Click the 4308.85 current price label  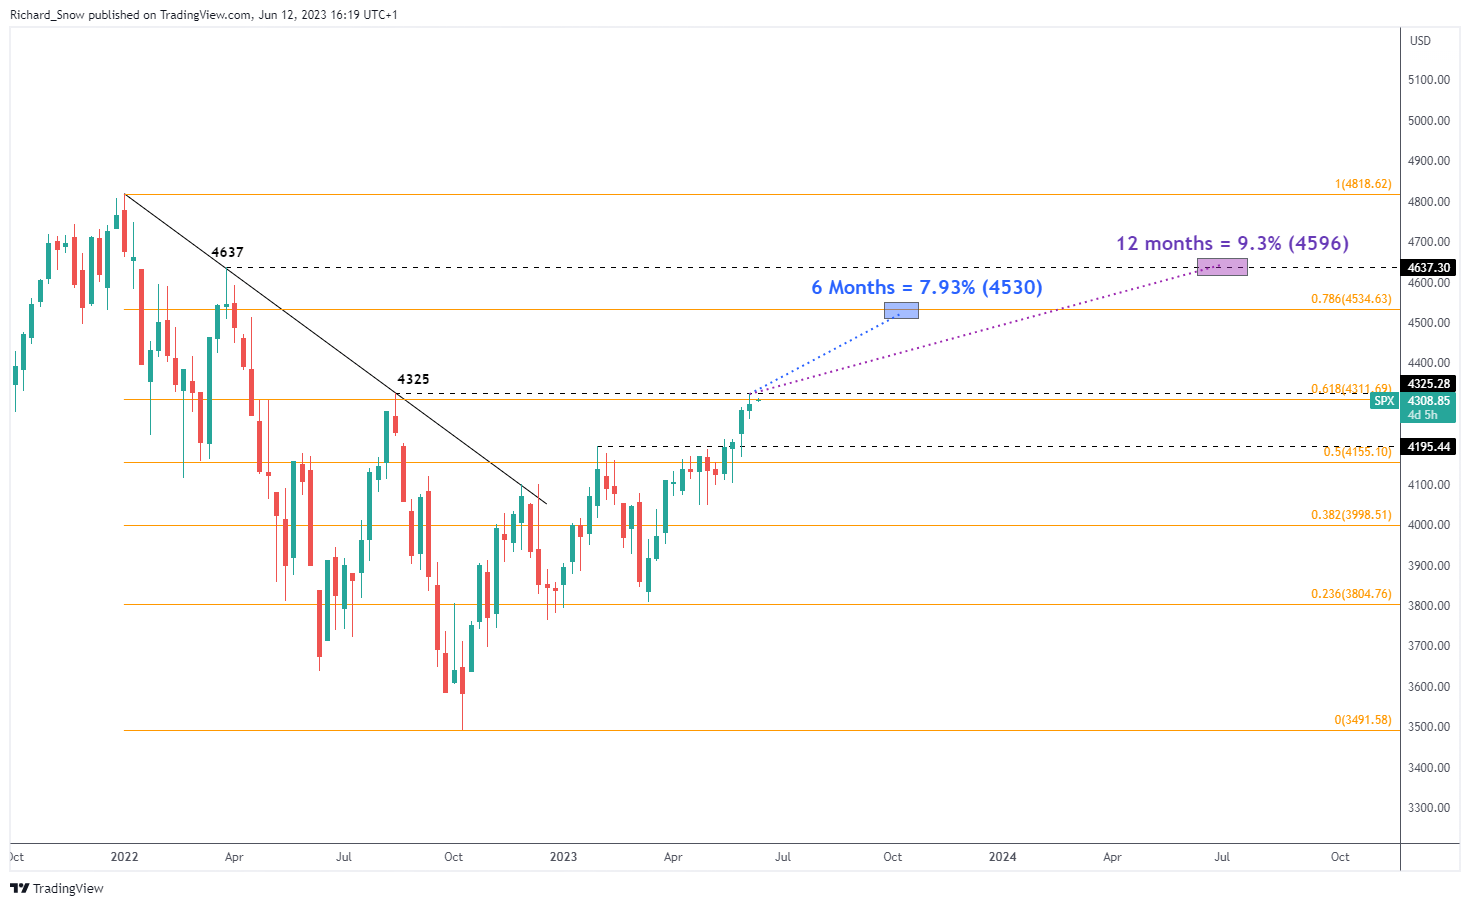pyautogui.click(x=1429, y=401)
